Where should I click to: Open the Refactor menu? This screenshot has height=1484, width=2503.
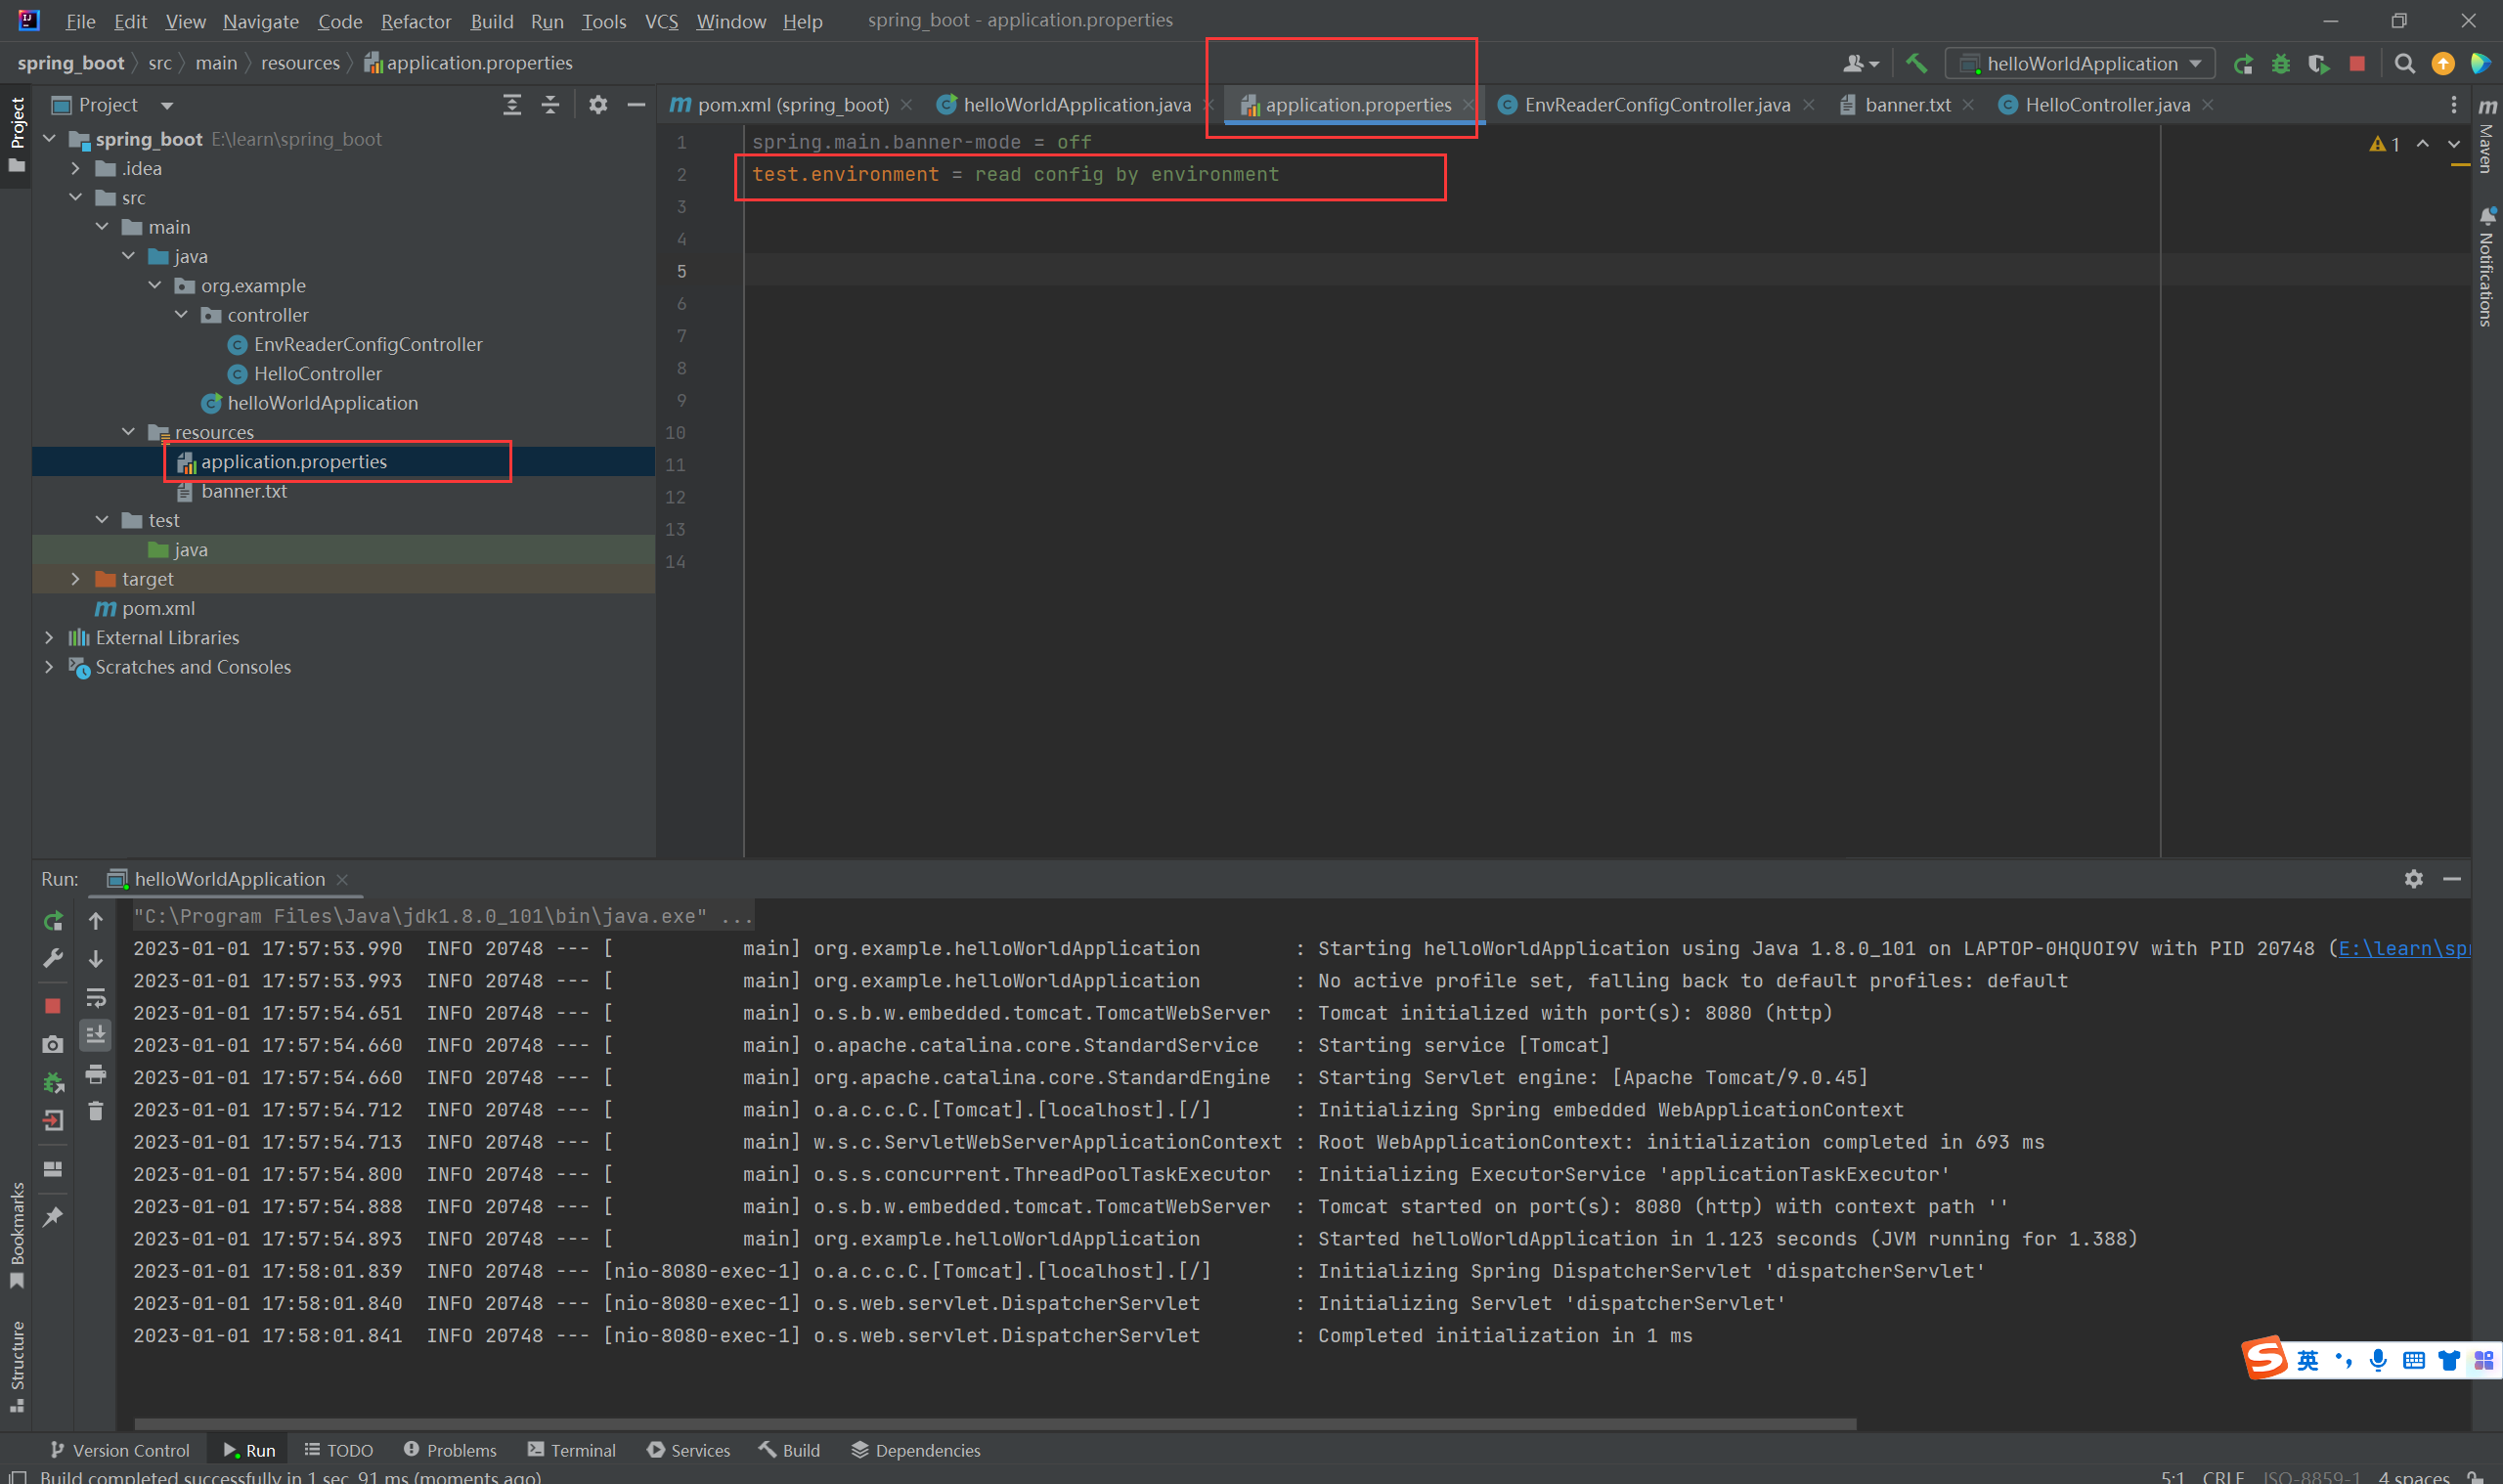pyautogui.click(x=415, y=21)
